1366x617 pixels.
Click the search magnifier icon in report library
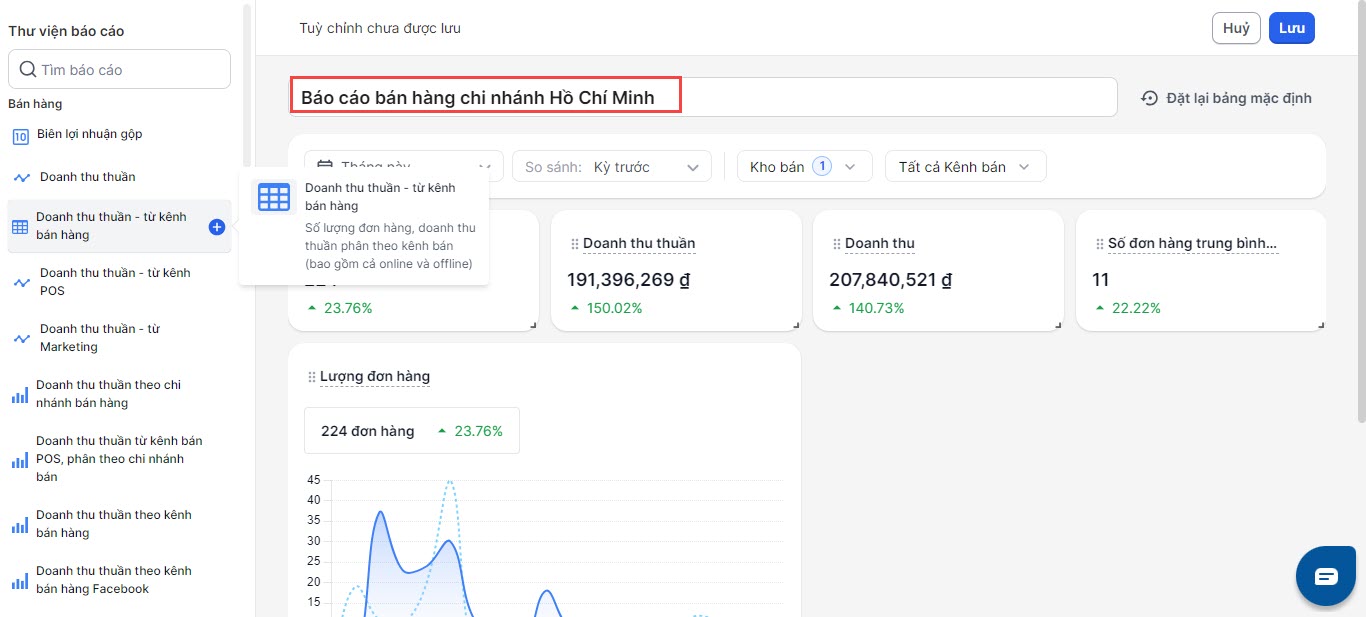click(x=26, y=70)
